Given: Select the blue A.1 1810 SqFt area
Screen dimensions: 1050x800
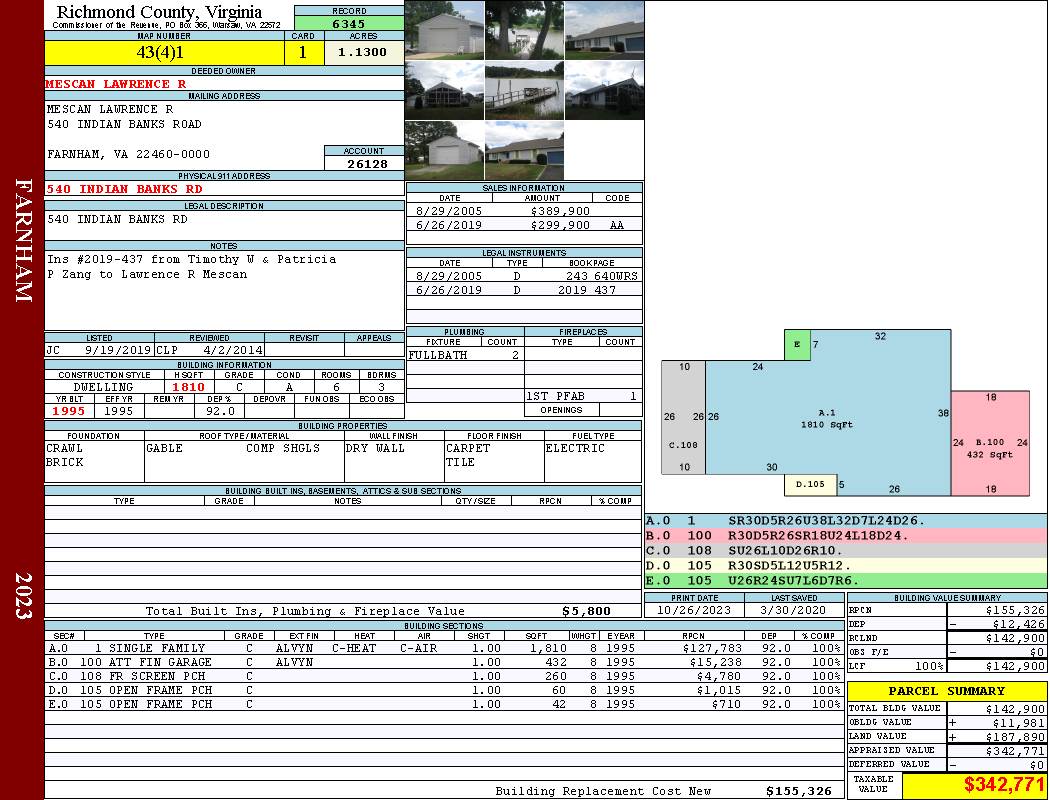Looking at the screenshot, I should tap(826, 418).
